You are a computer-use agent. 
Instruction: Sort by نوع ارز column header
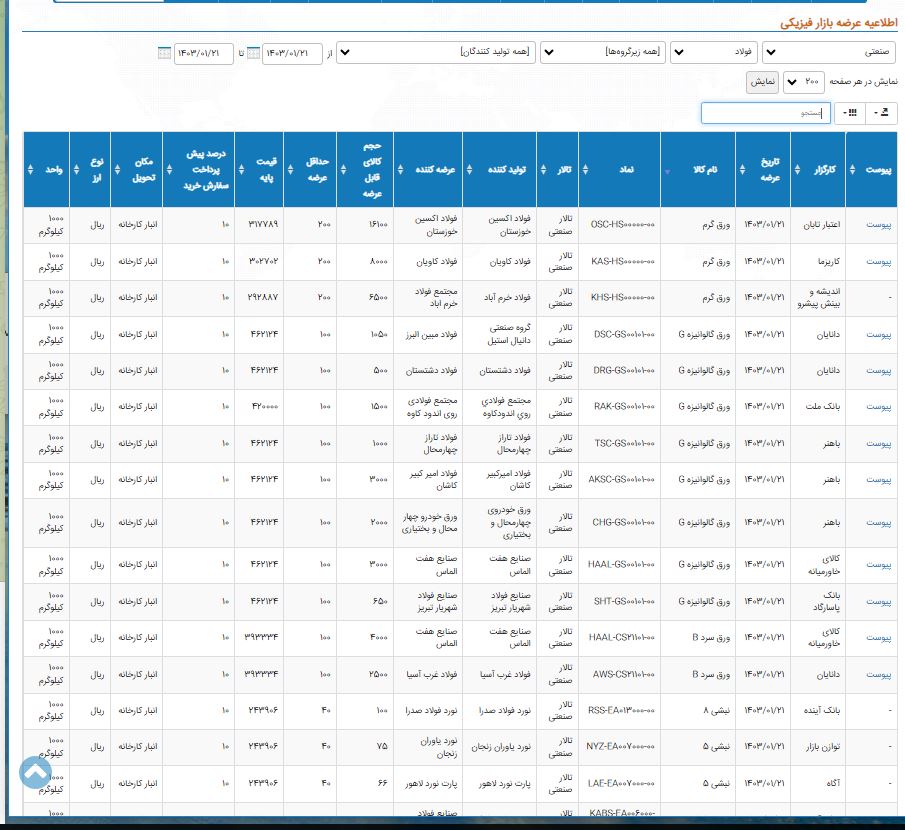[x=90, y=170]
